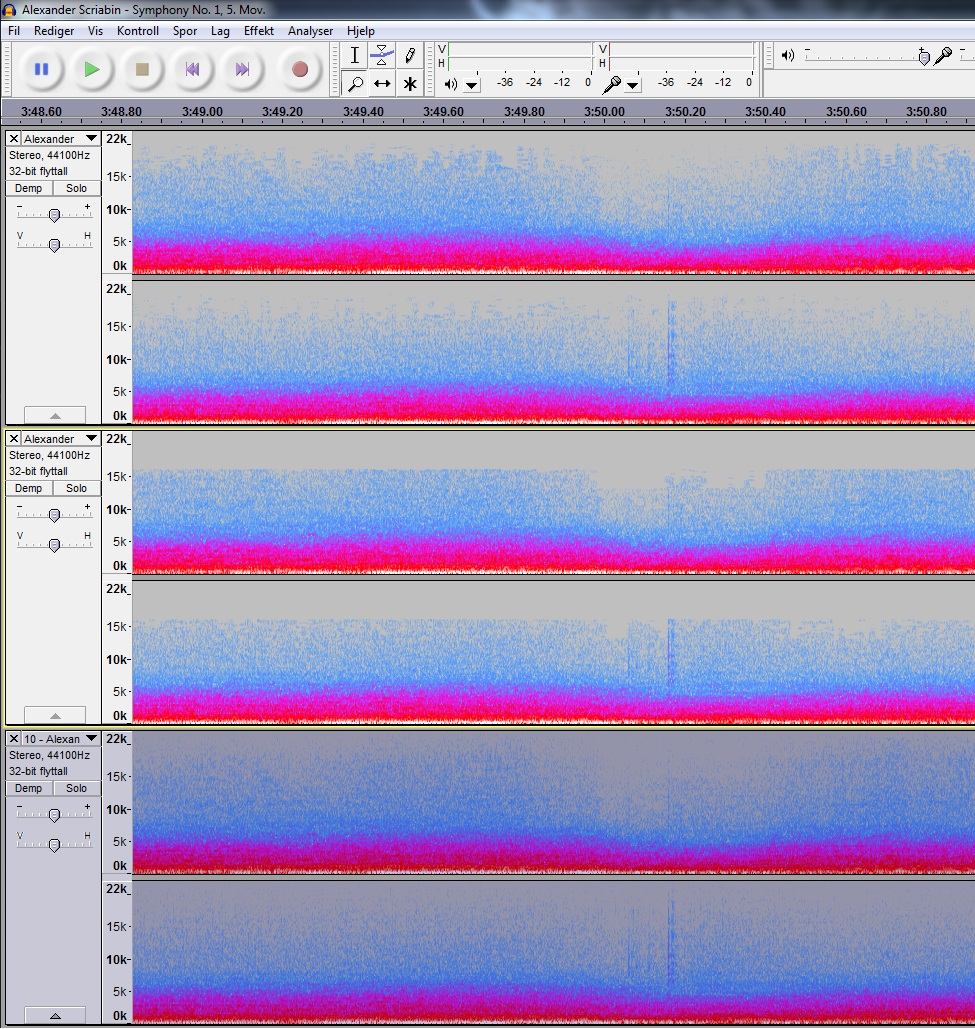This screenshot has height=1029, width=975.
Task: Choose the Draw pencil tool
Action: click(409, 55)
